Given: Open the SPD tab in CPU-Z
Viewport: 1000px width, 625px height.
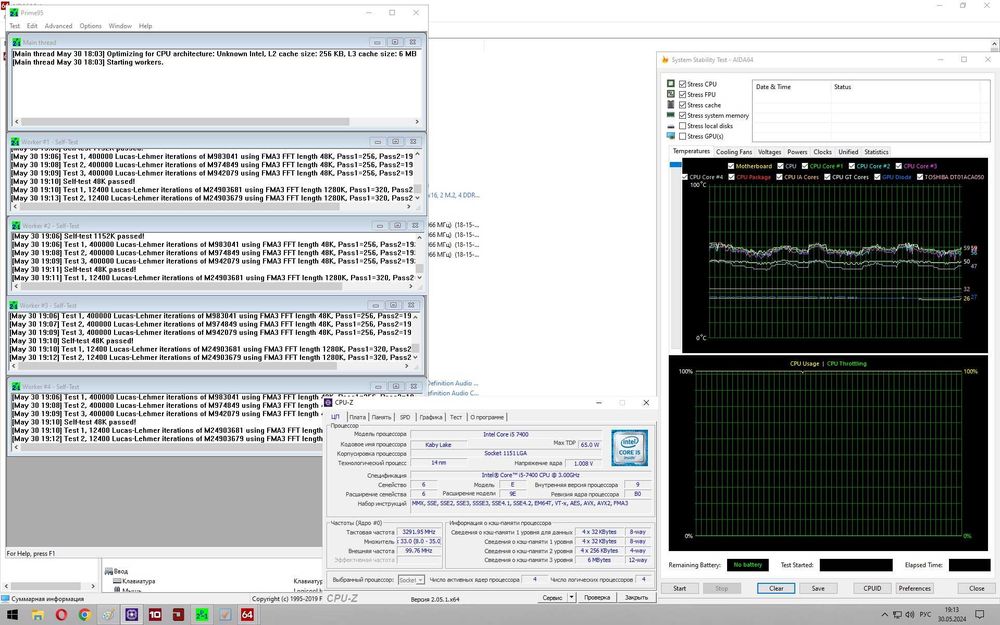Looking at the screenshot, I should pyautogui.click(x=405, y=417).
